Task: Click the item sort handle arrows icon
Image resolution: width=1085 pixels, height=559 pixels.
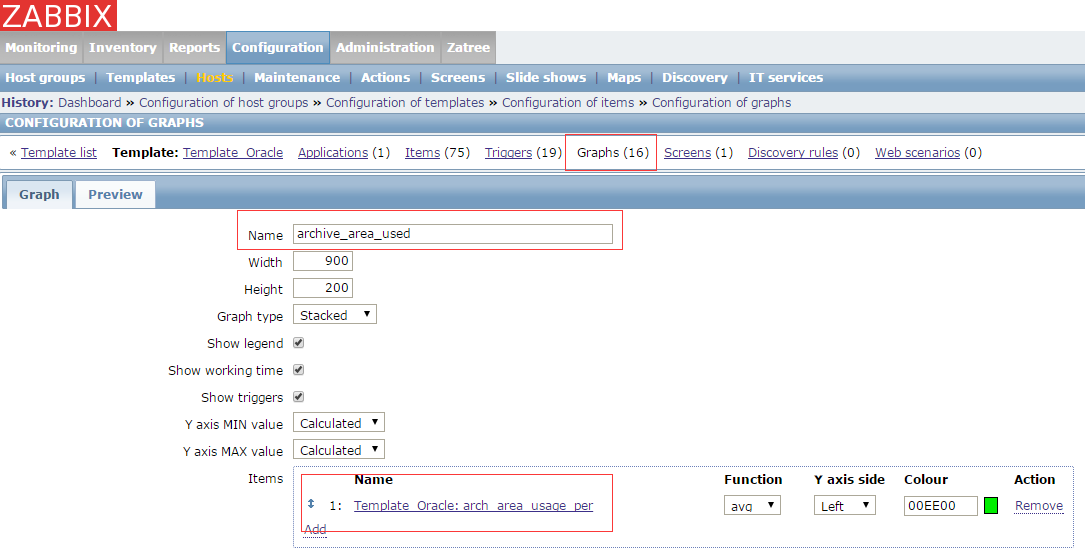Action: point(311,504)
